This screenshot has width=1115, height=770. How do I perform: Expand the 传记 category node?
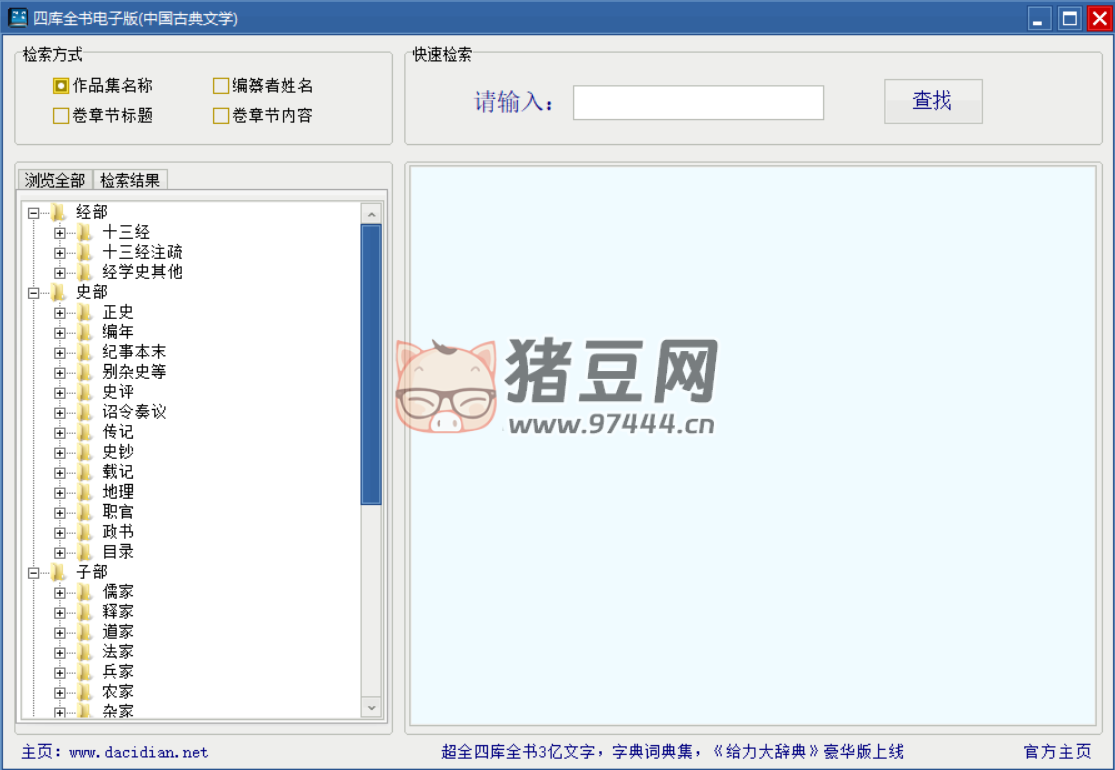[x=60, y=432]
